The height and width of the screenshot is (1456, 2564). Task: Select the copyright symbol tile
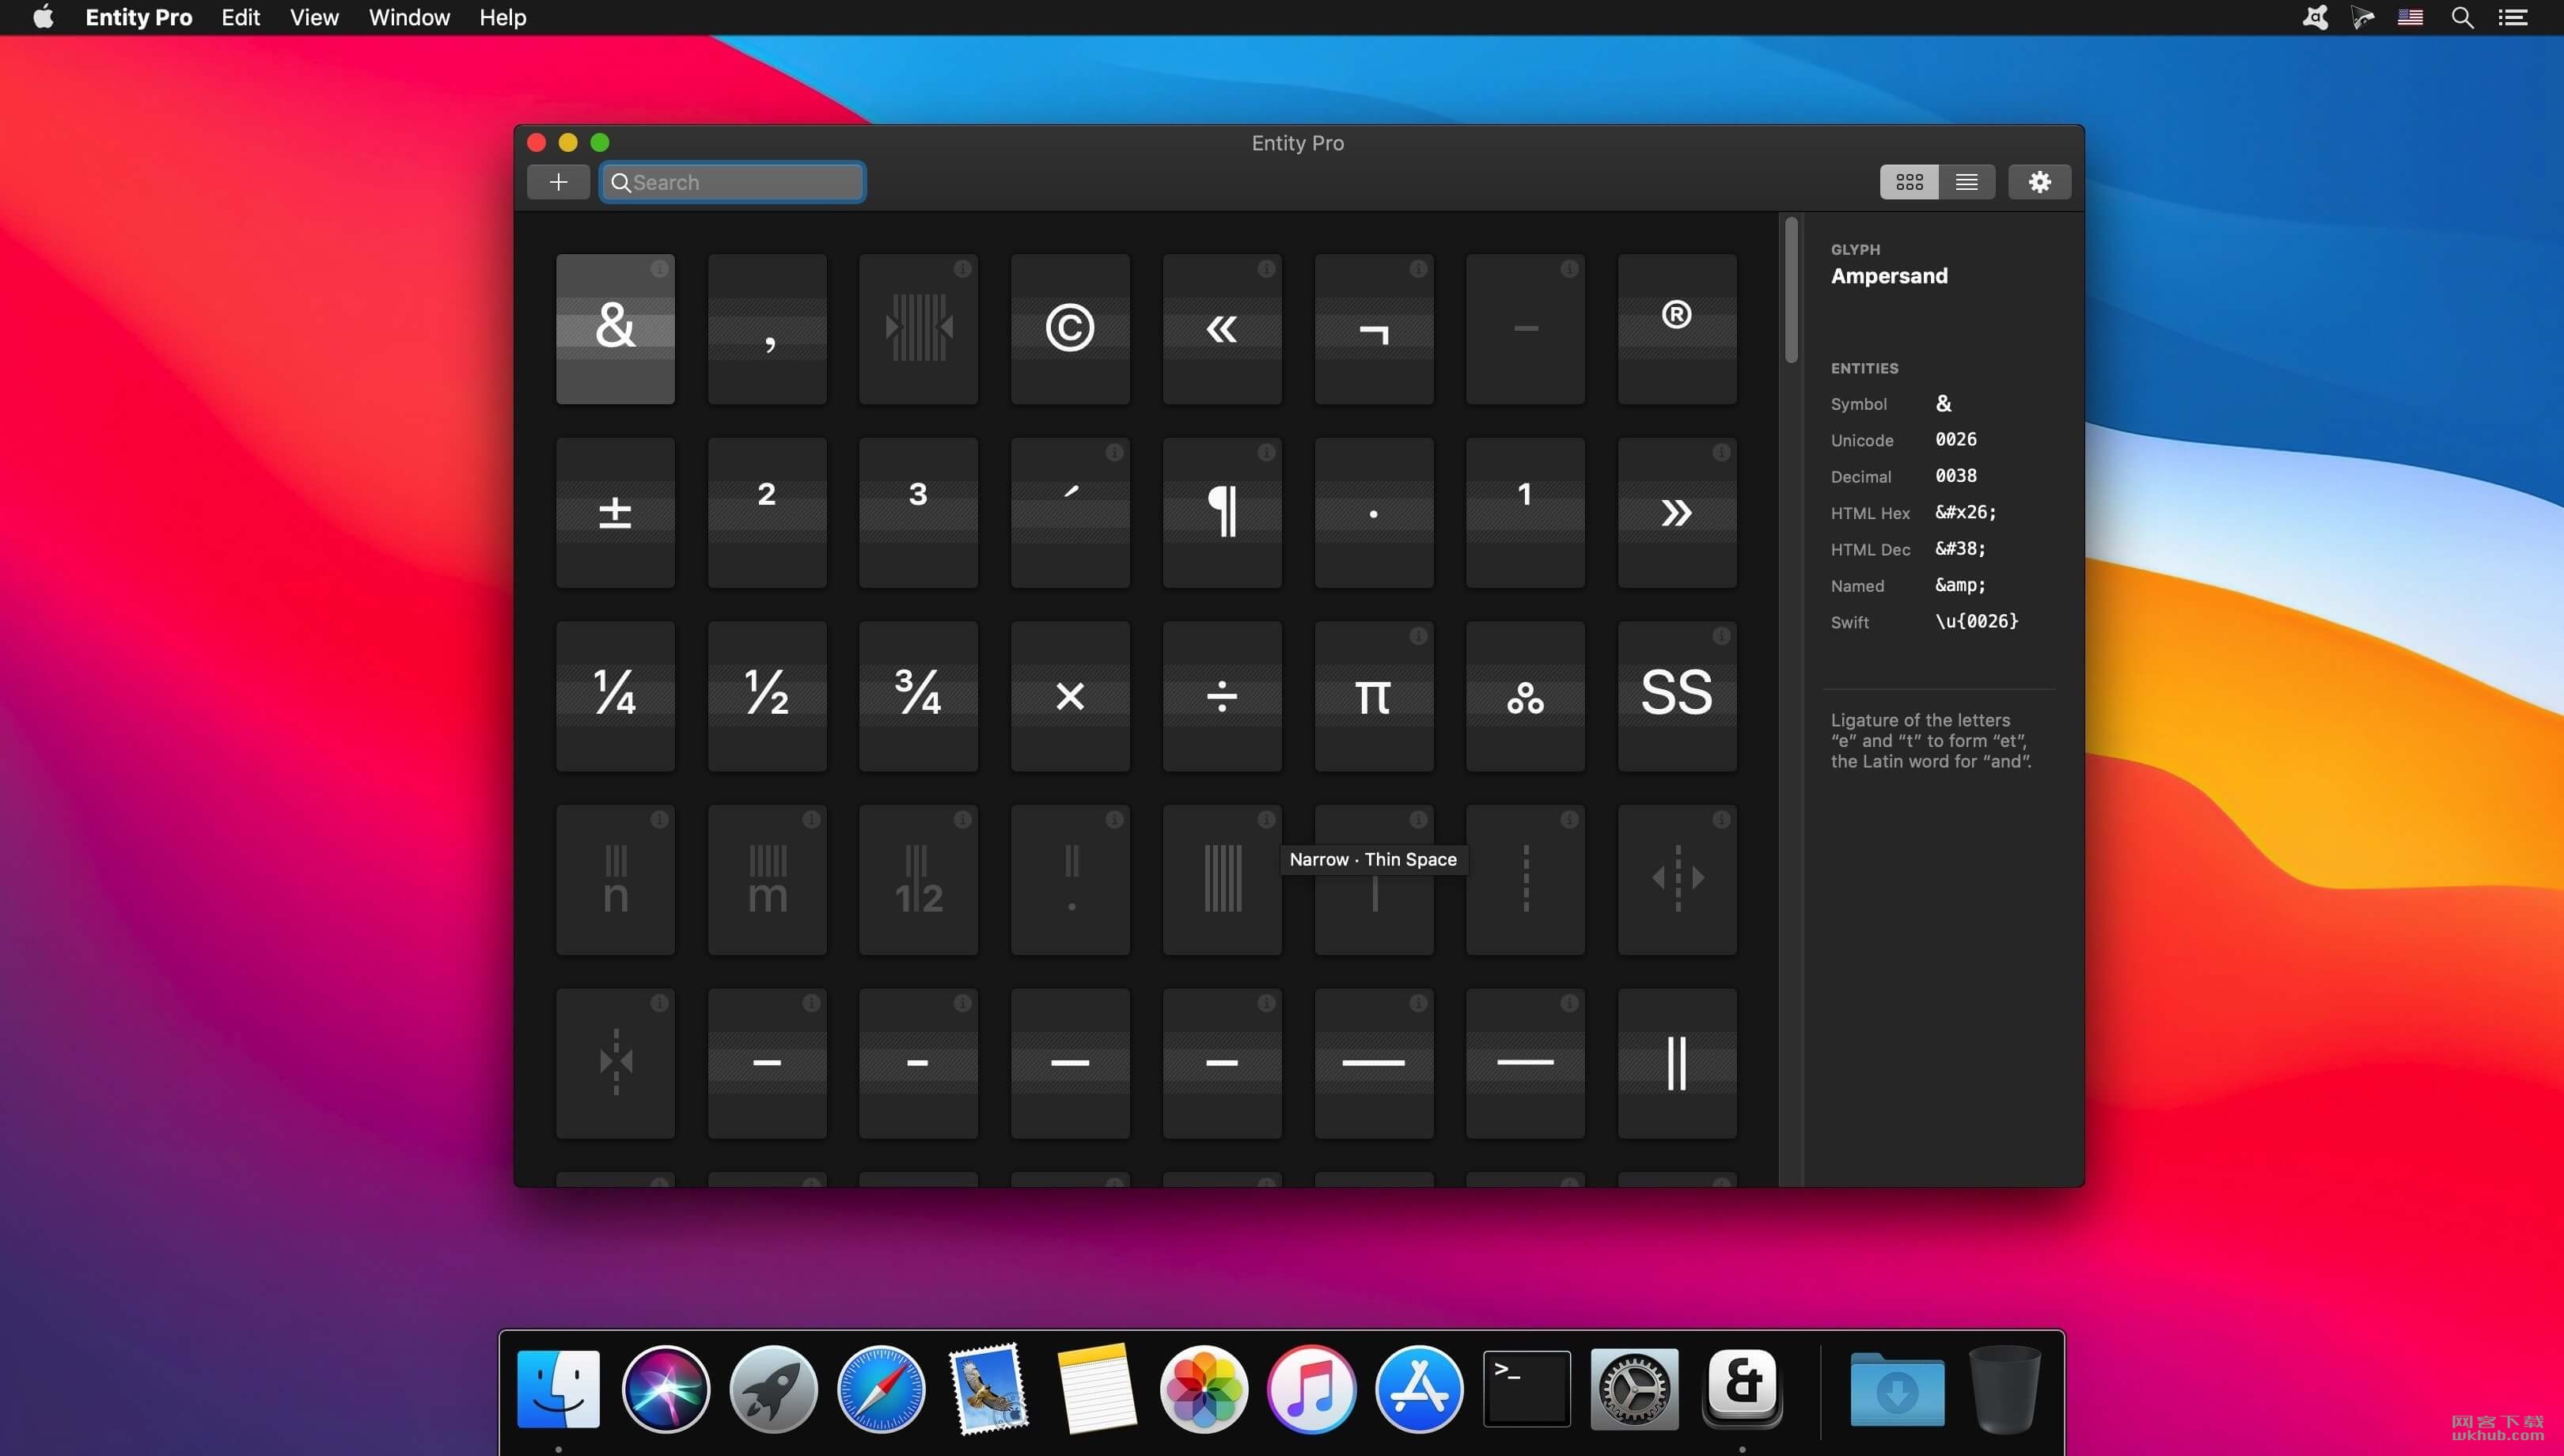1070,329
